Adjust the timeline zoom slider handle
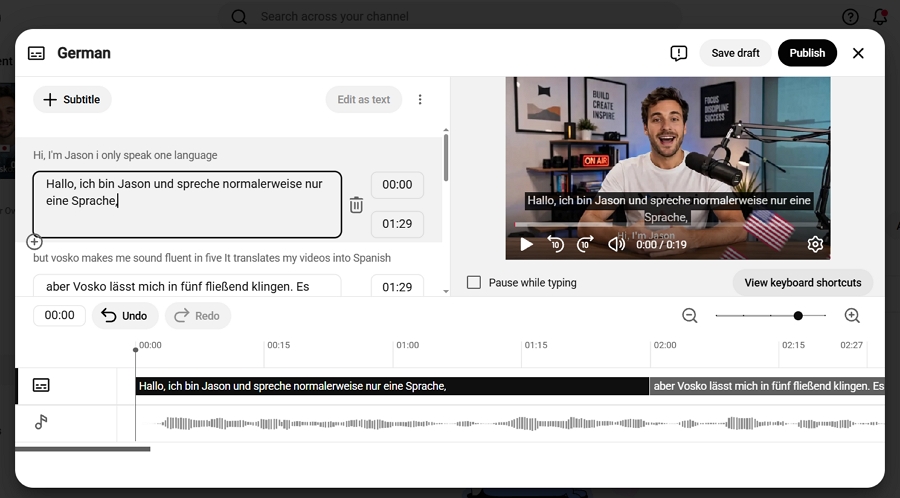900x498 pixels. pyautogui.click(x=798, y=316)
